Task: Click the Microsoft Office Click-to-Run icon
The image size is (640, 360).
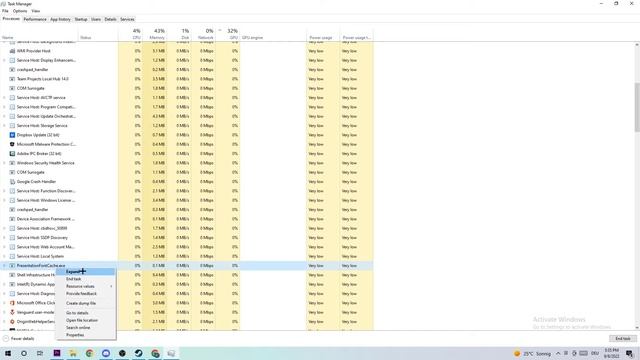Action: (12, 303)
